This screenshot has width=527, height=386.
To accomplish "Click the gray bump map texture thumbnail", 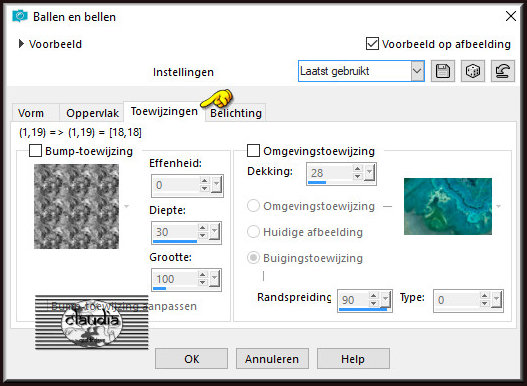I will [x=76, y=206].
